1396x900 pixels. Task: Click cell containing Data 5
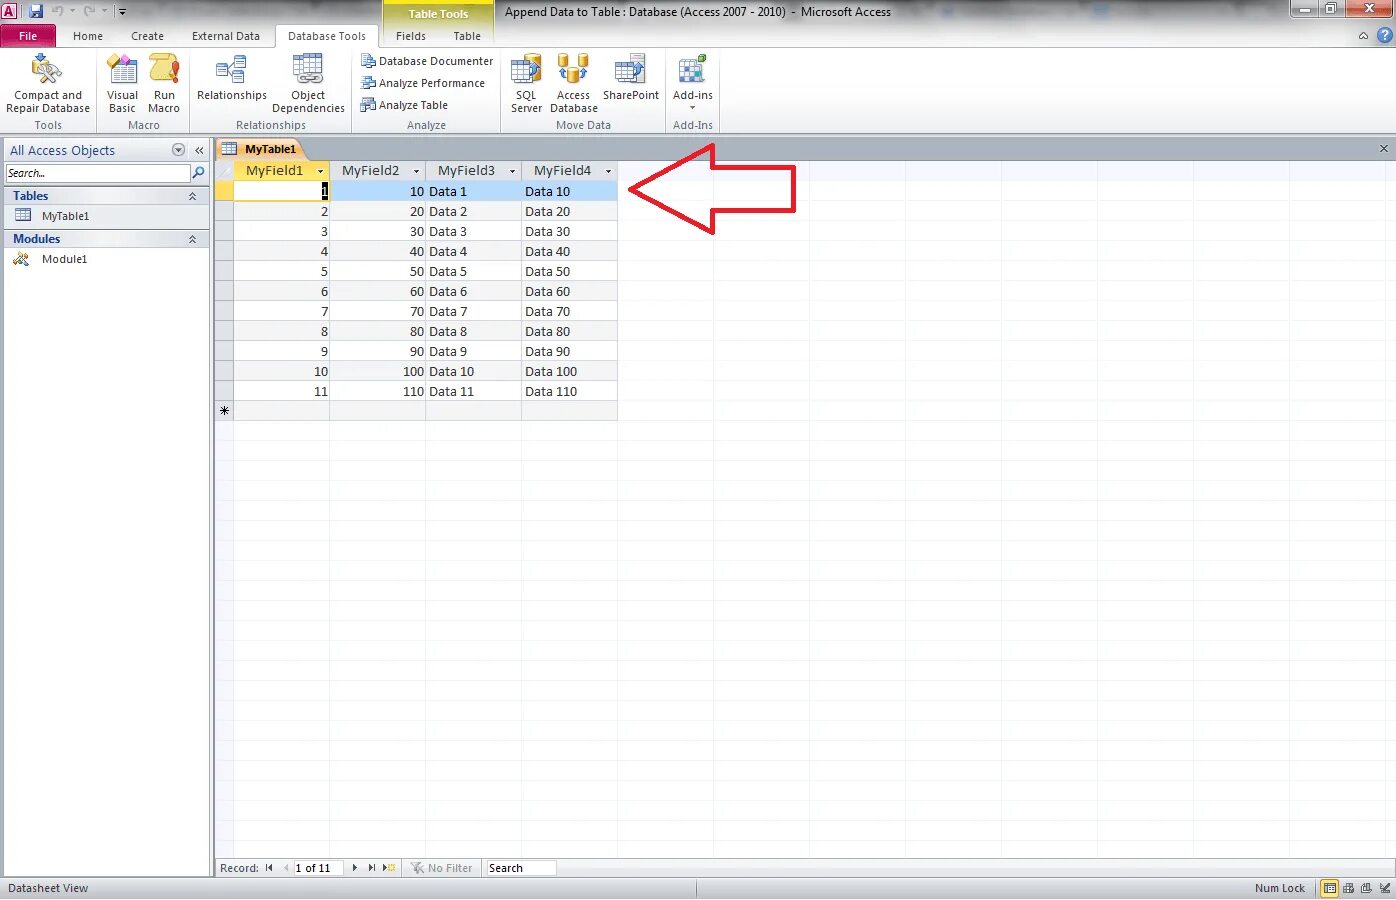tap(473, 271)
